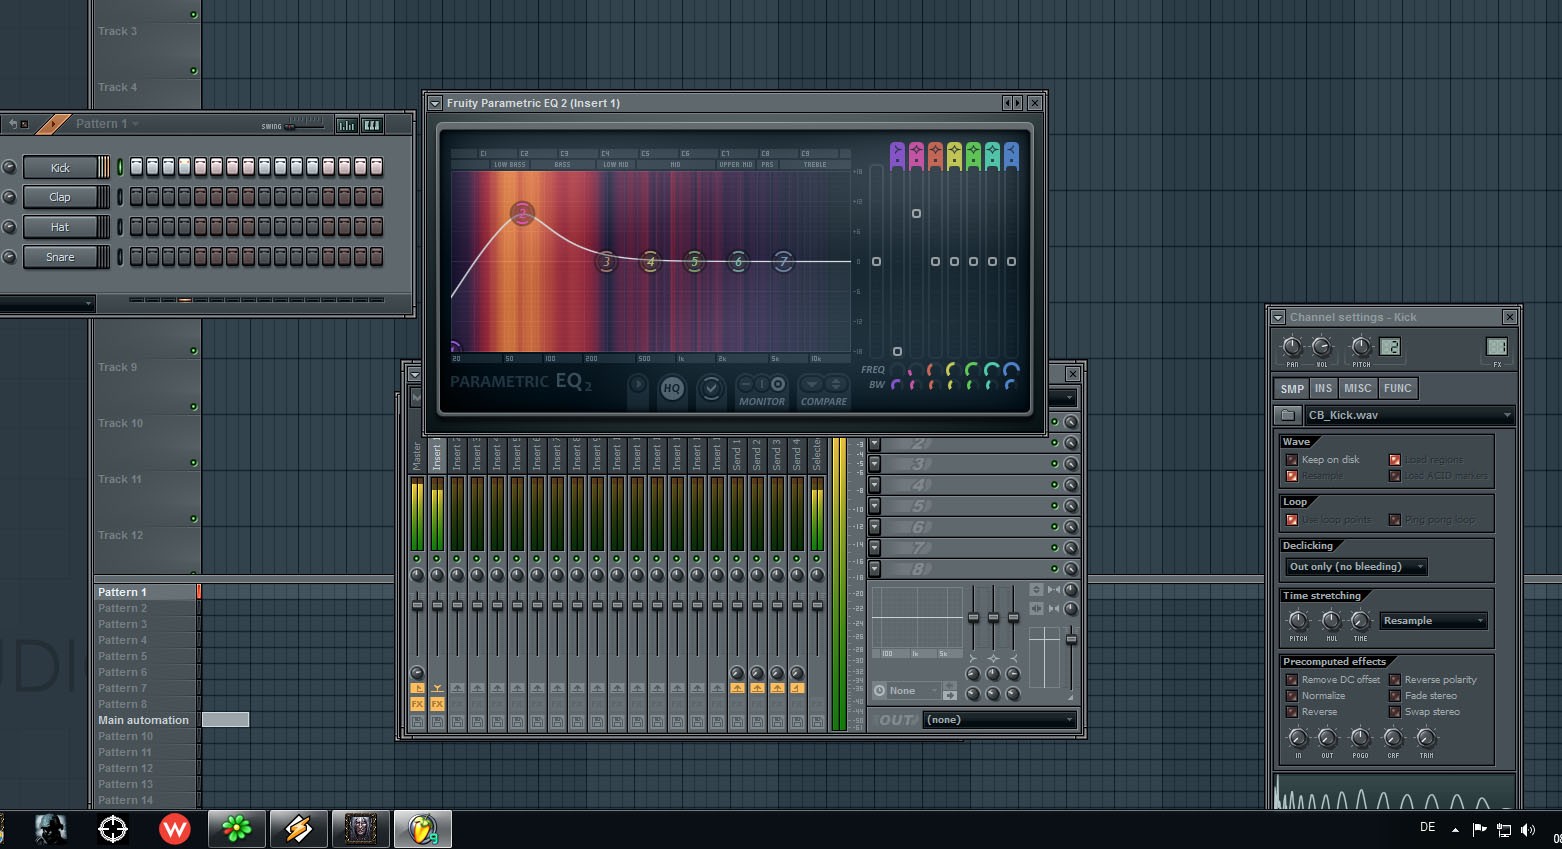Open the sample folder browser in Channel settings
The image size is (1562, 849).
point(1288,415)
